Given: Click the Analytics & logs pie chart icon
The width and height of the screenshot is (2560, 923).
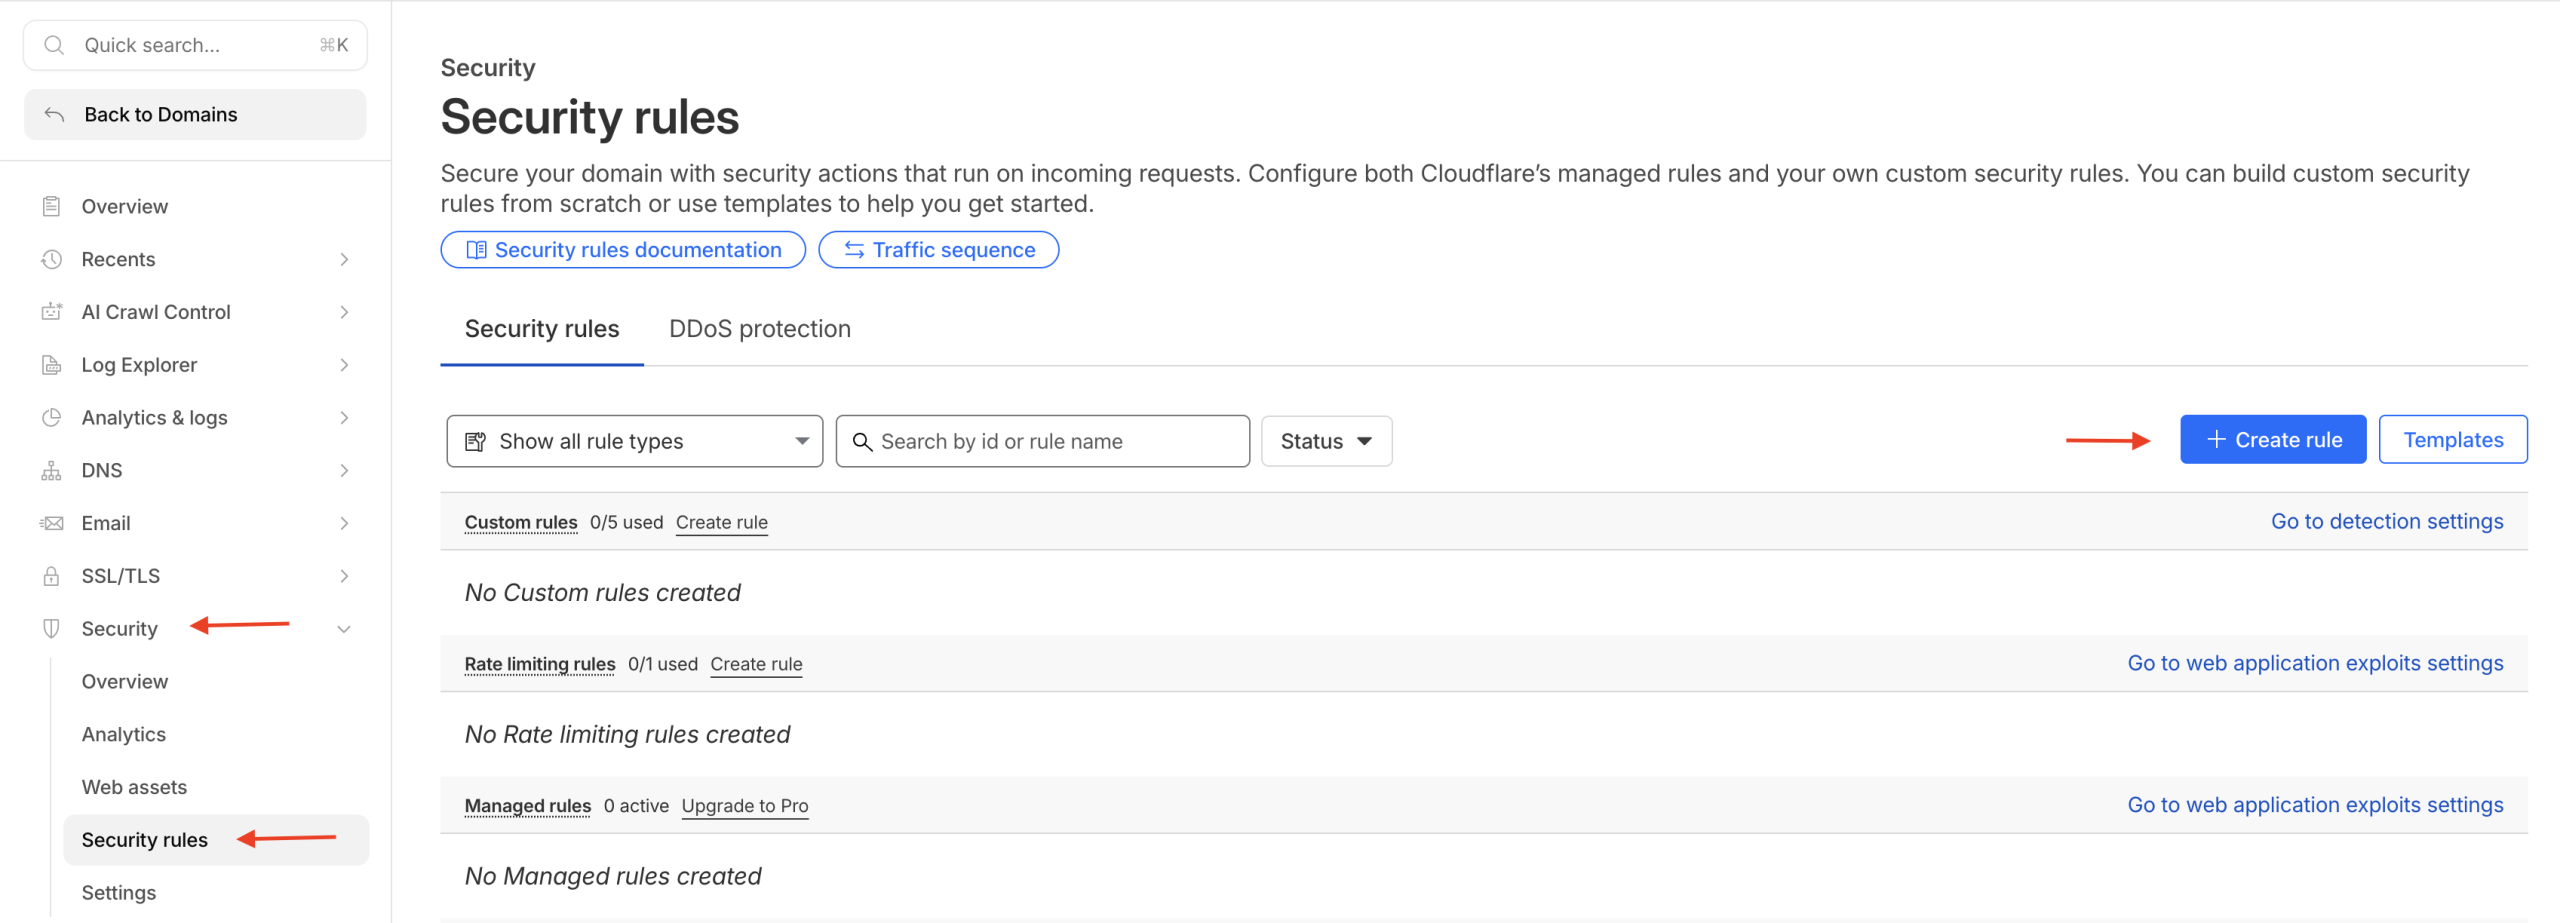Looking at the screenshot, I should (x=51, y=418).
